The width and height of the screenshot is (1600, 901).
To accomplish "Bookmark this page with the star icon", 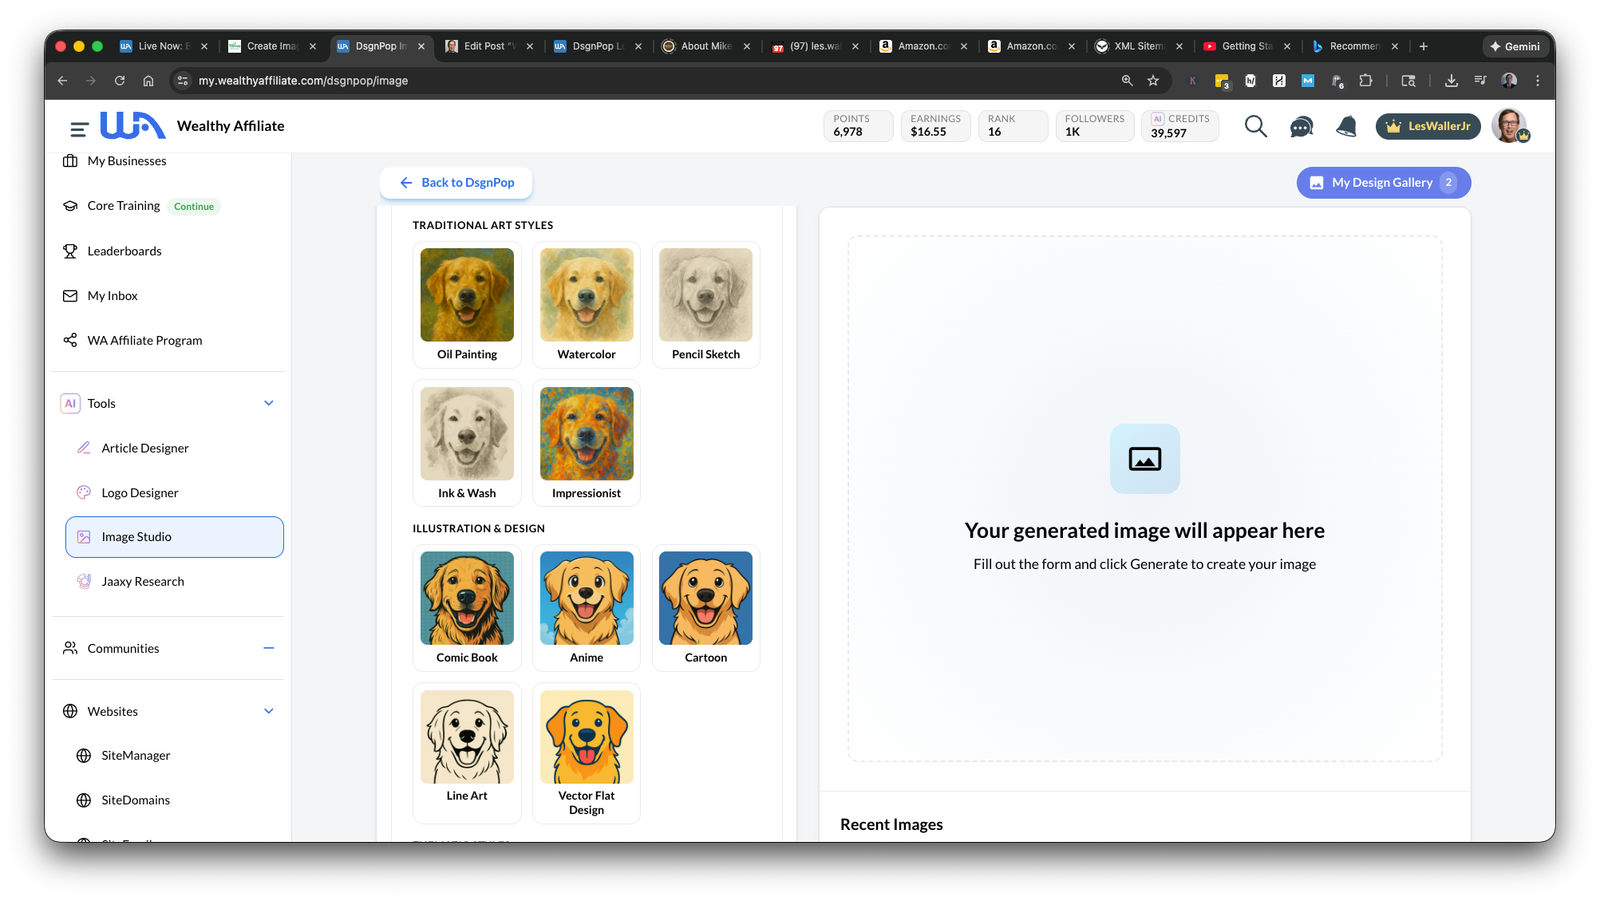I will click(x=1153, y=81).
